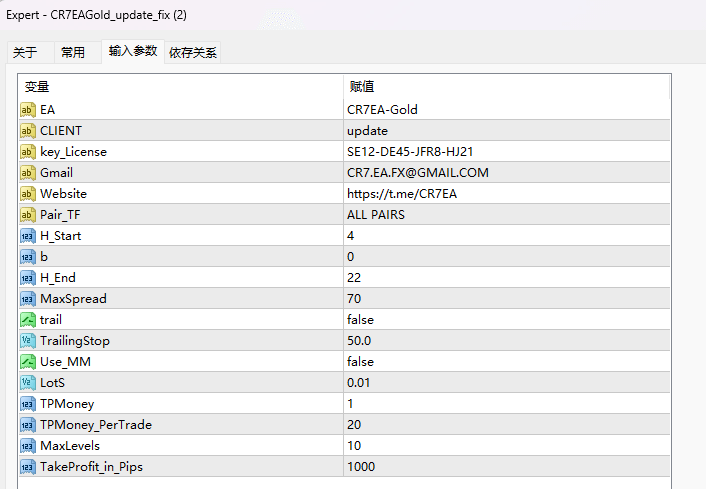
Task: Select the 输入参数 tab
Action: 133,51
